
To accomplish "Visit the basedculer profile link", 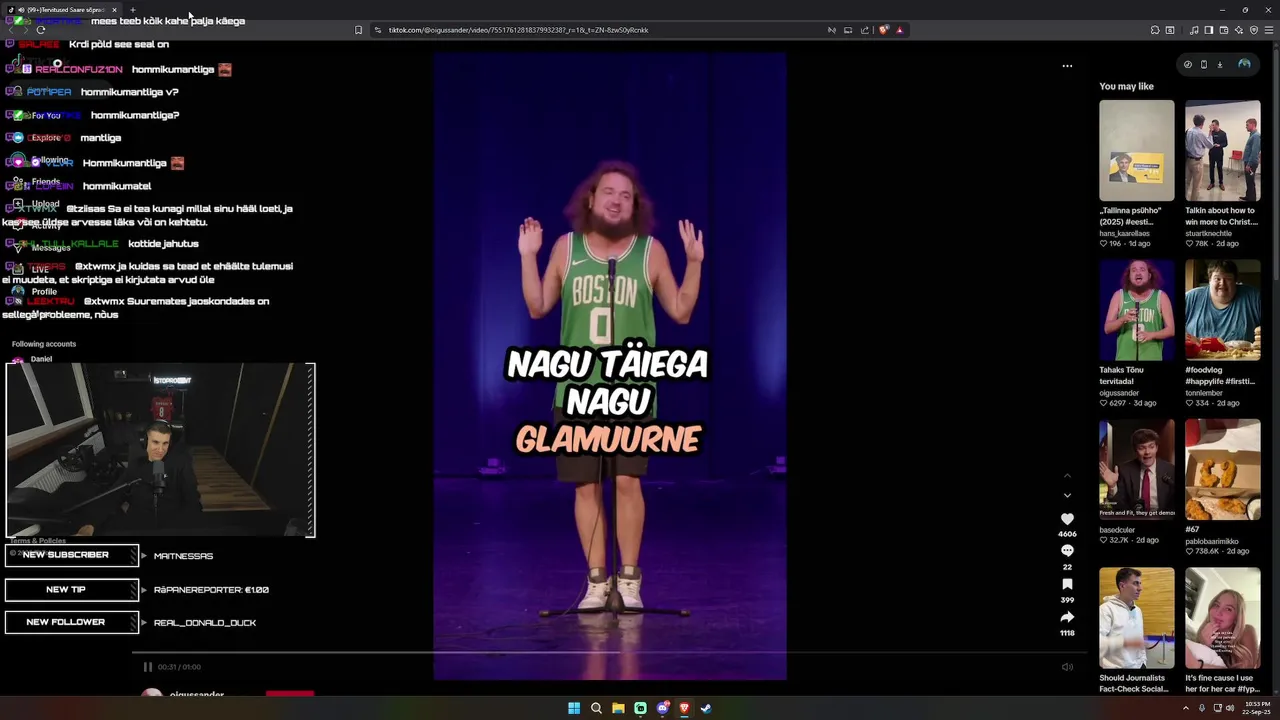I will (1117, 530).
